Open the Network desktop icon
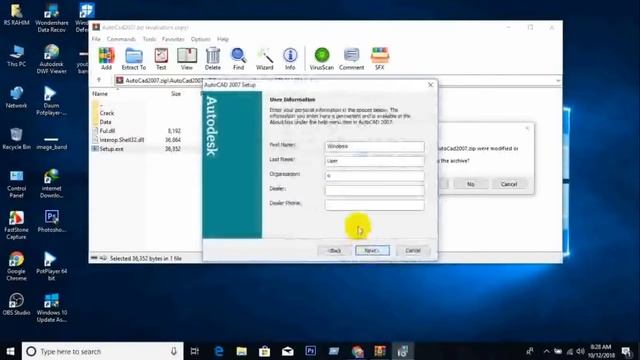Screen dimensions: 640x360 coord(16,97)
